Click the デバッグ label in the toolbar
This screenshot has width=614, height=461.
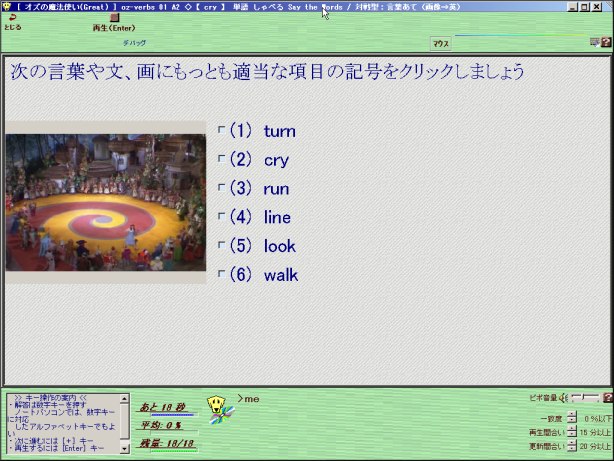click(134, 43)
